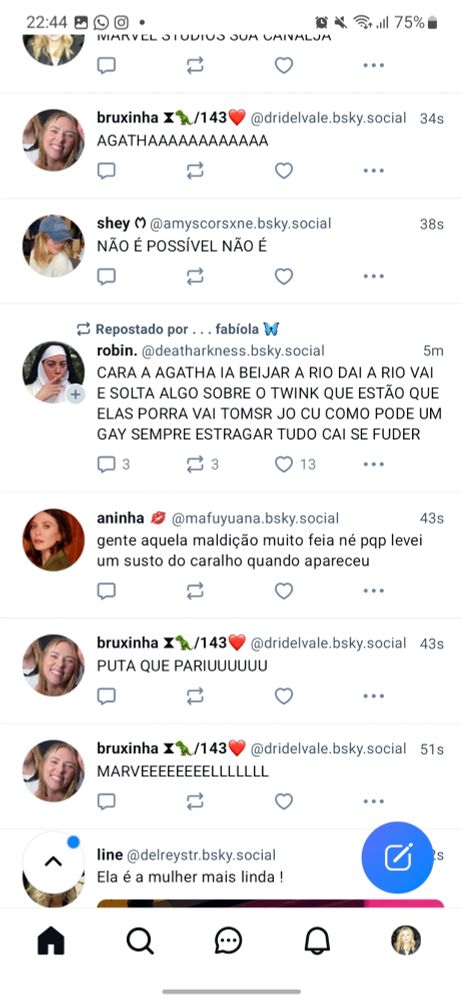Reply to robin.'s post about Agatha
Viewport: 462px width, 1000px height.
(107, 464)
